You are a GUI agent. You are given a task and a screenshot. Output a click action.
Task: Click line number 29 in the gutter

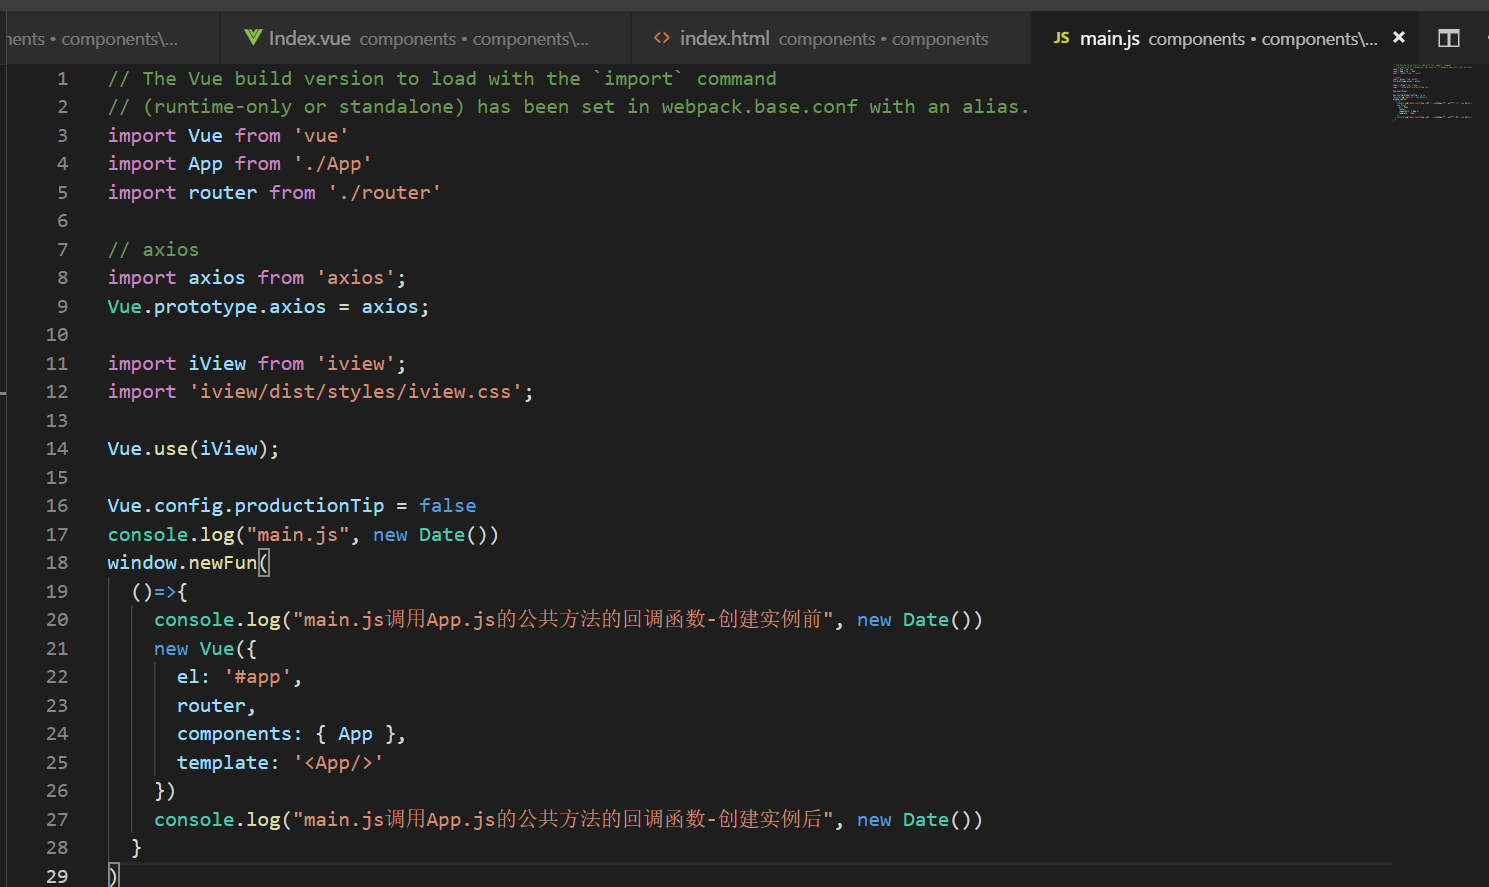[x=57, y=876]
